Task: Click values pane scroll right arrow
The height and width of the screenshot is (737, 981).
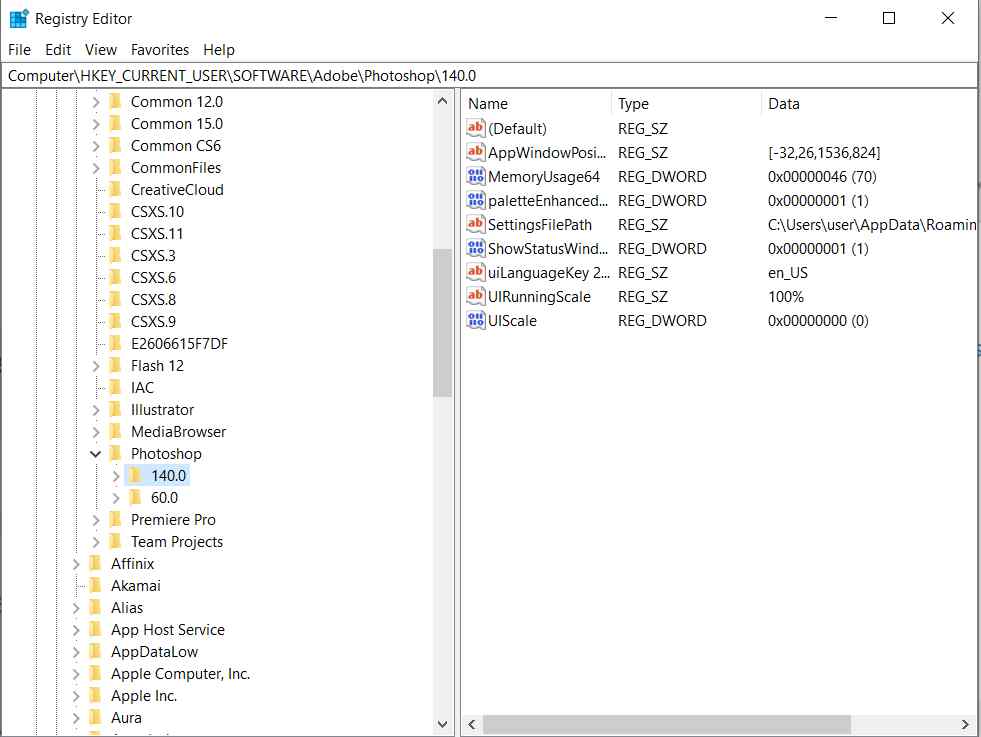Action: (965, 724)
